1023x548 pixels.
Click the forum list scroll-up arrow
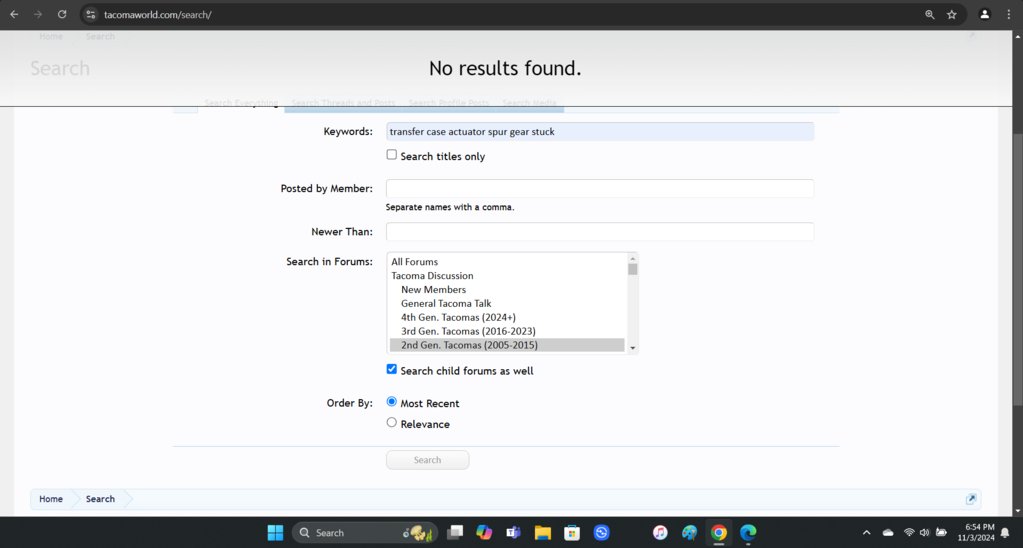pos(632,258)
